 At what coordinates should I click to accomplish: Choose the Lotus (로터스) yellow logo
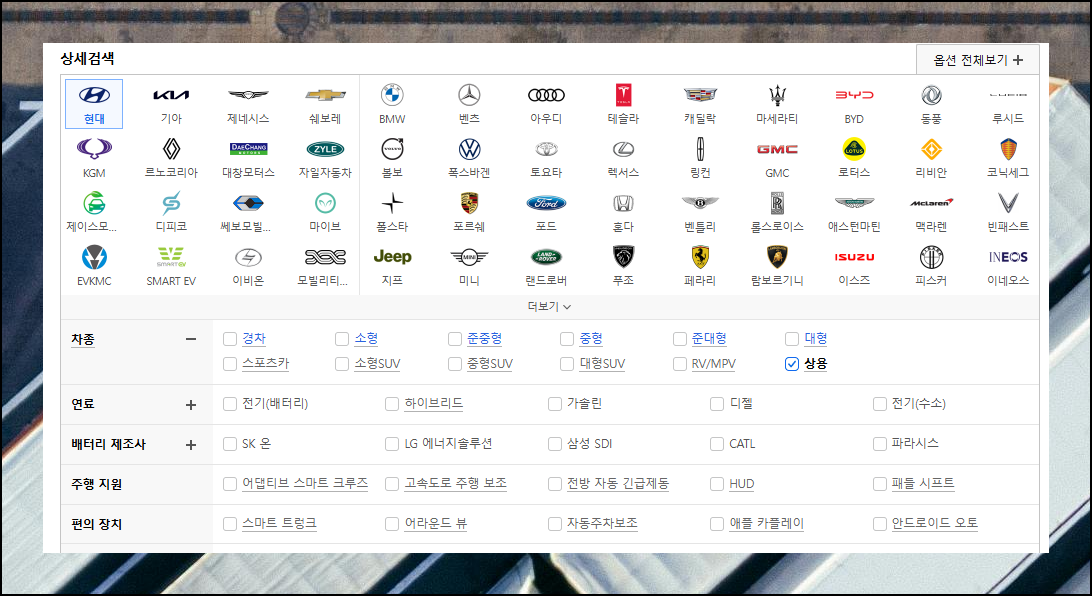854,148
